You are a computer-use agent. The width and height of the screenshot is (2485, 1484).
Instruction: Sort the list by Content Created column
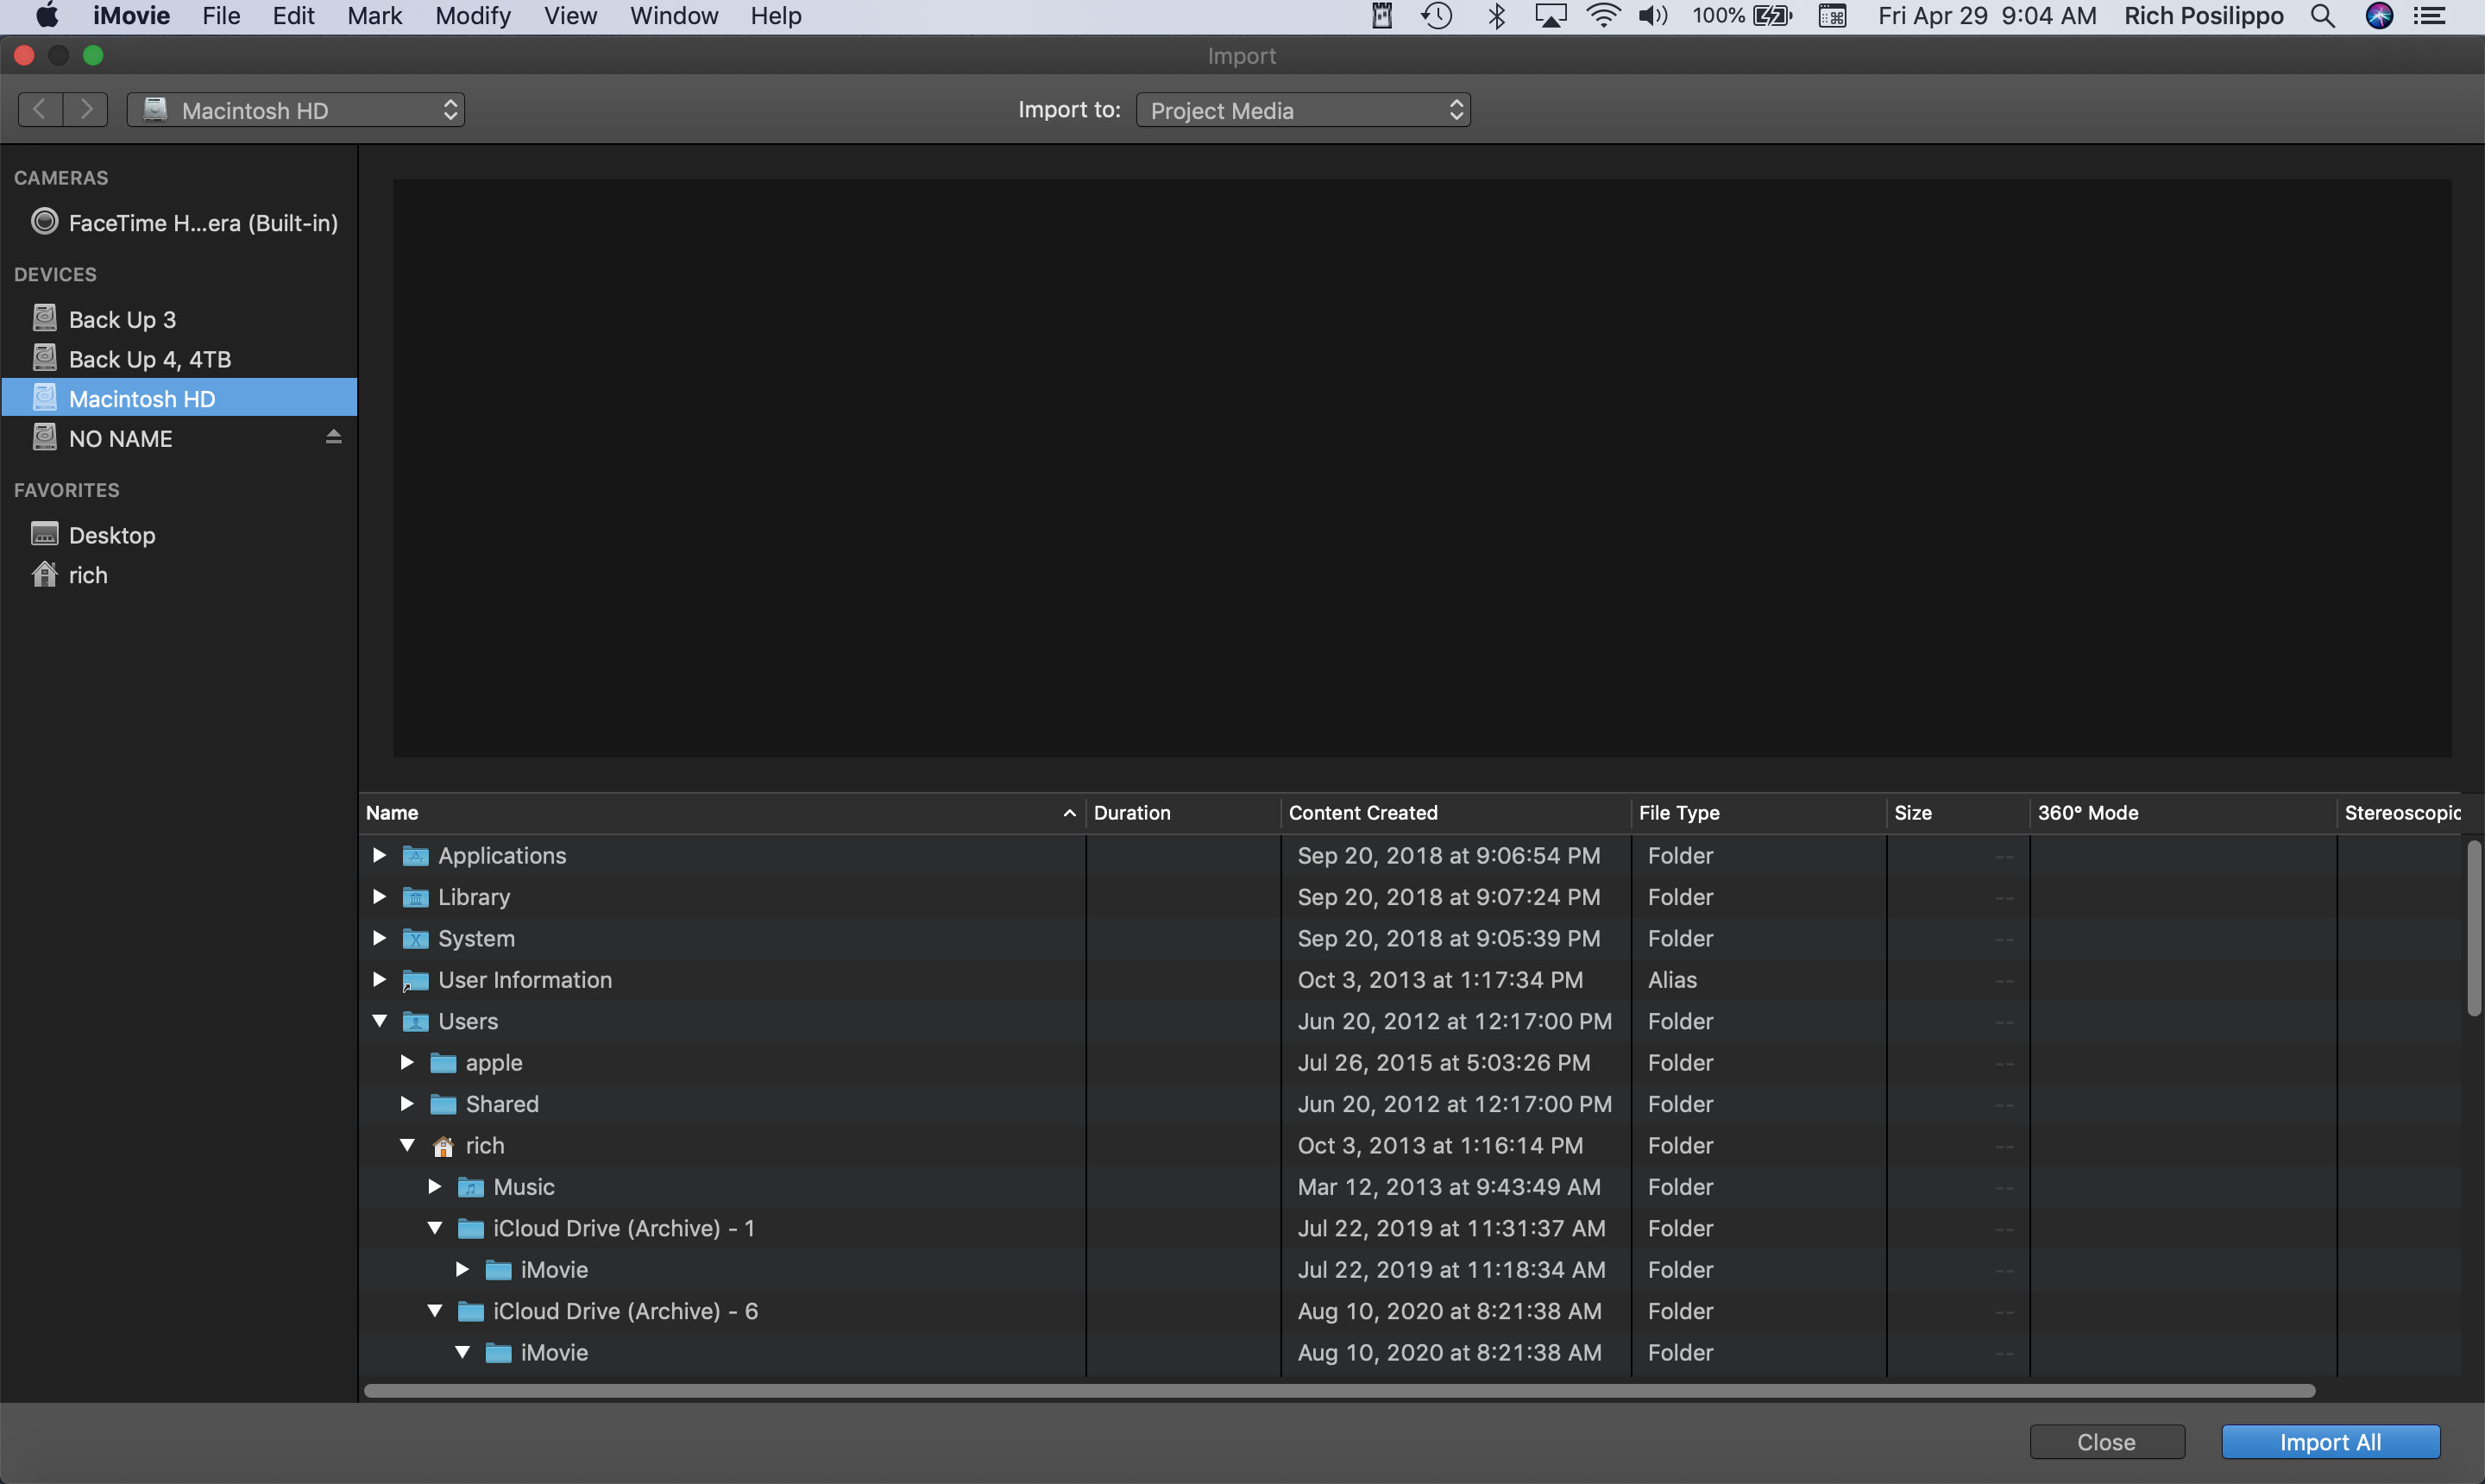(x=1362, y=813)
